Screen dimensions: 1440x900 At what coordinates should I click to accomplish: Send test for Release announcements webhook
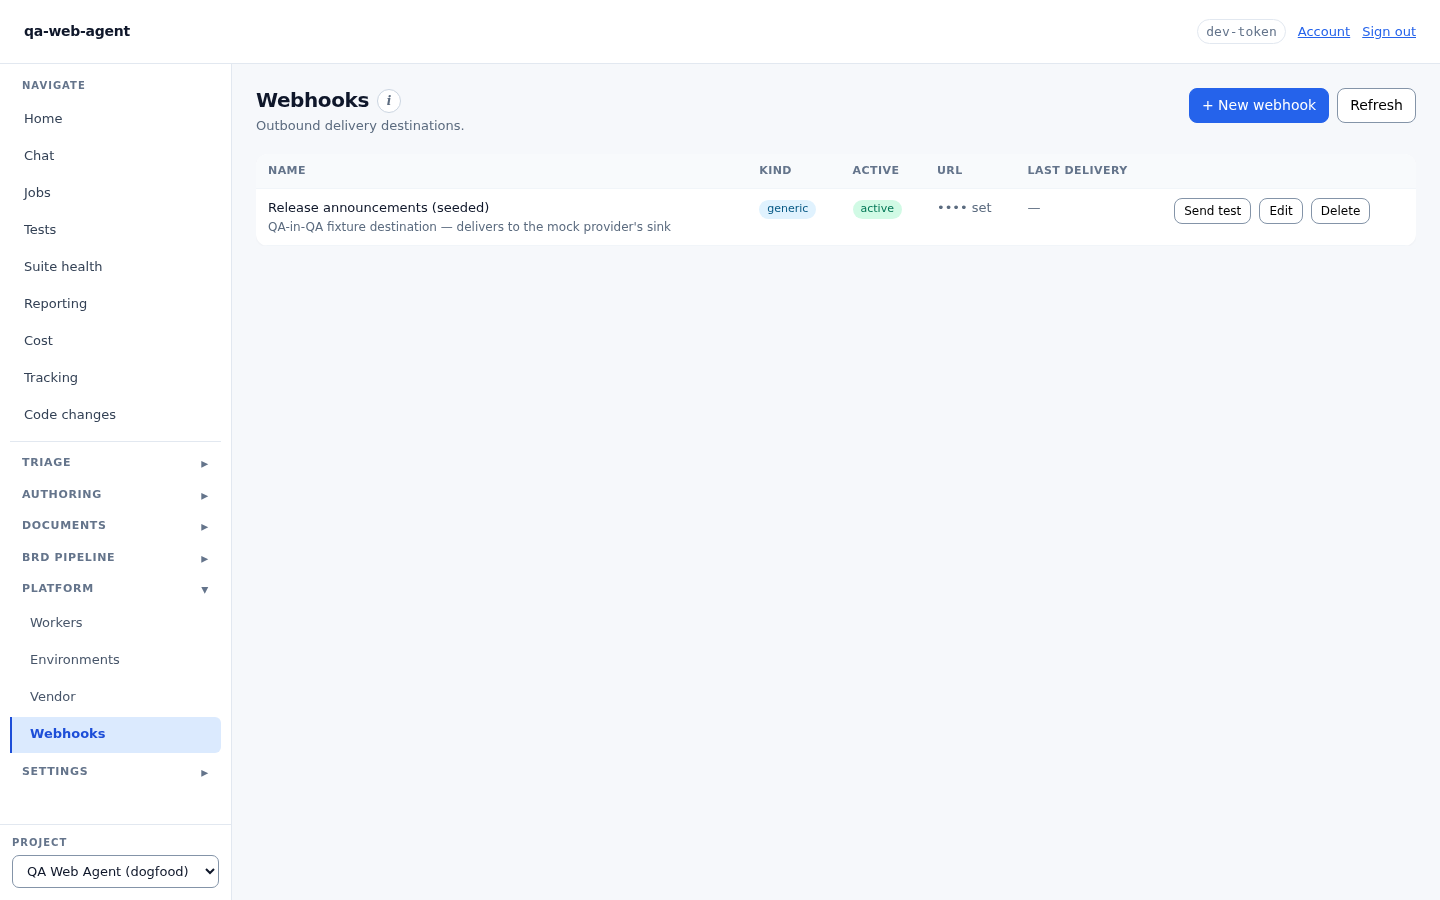tap(1212, 211)
